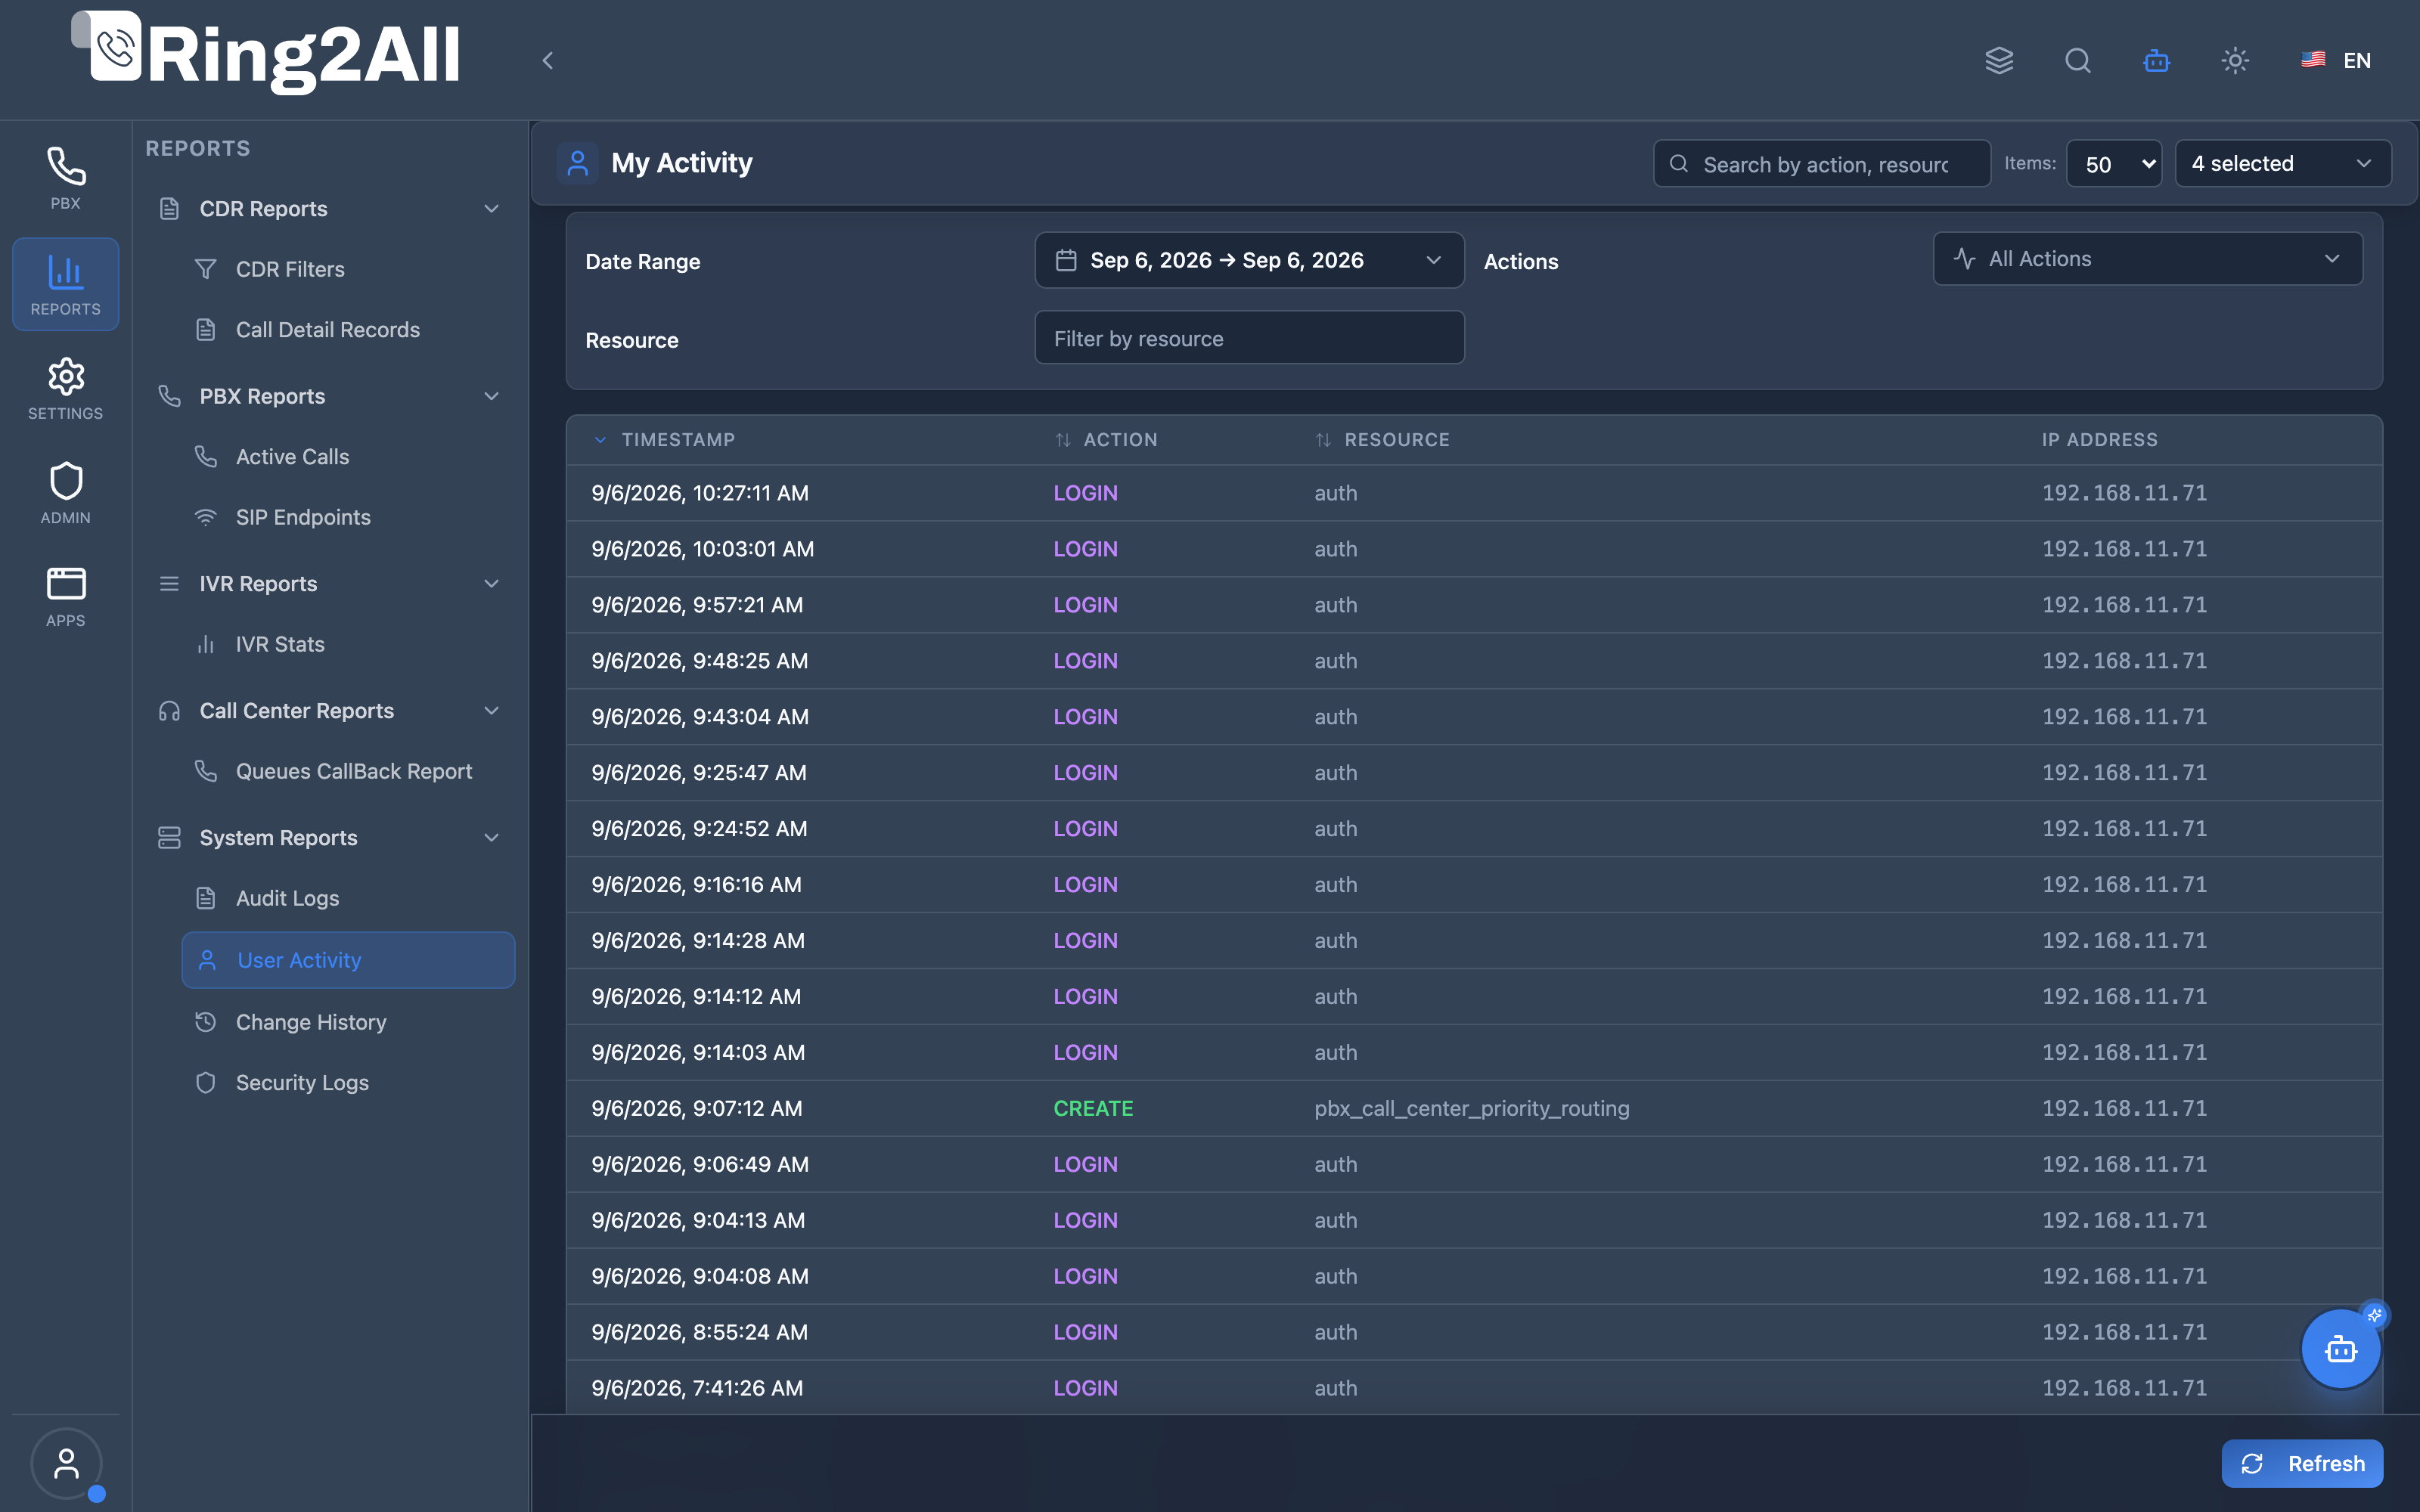
Task: Click IP address in 9:25:47 AM row
Action: [2124, 773]
